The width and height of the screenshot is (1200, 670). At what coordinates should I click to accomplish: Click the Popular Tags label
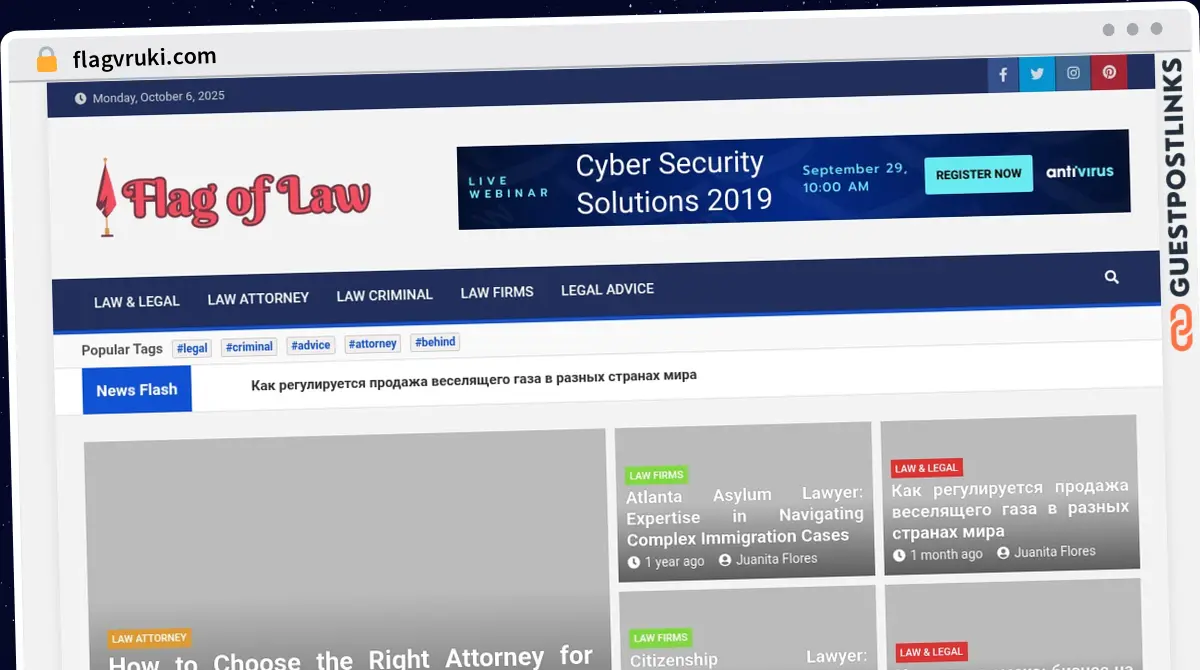point(122,350)
